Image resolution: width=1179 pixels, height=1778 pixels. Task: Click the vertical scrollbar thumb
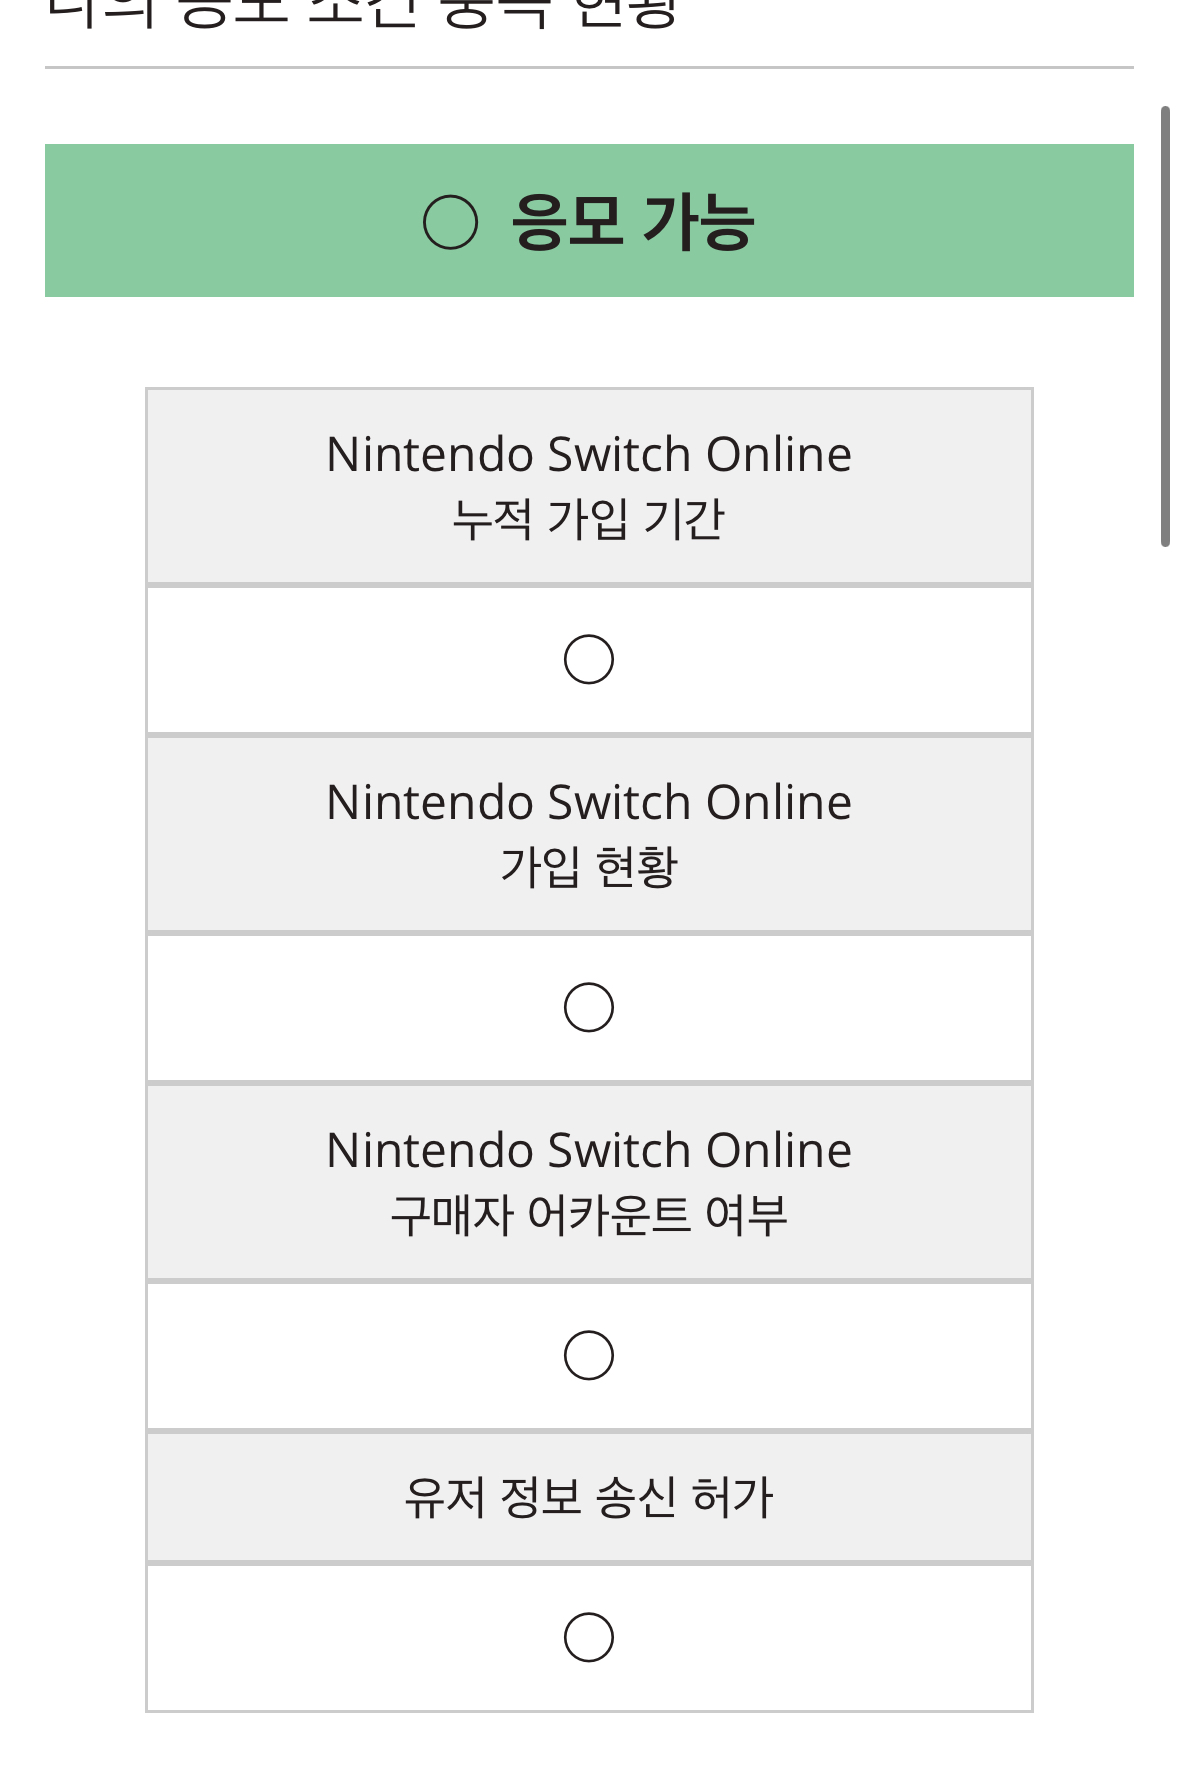(1165, 326)
